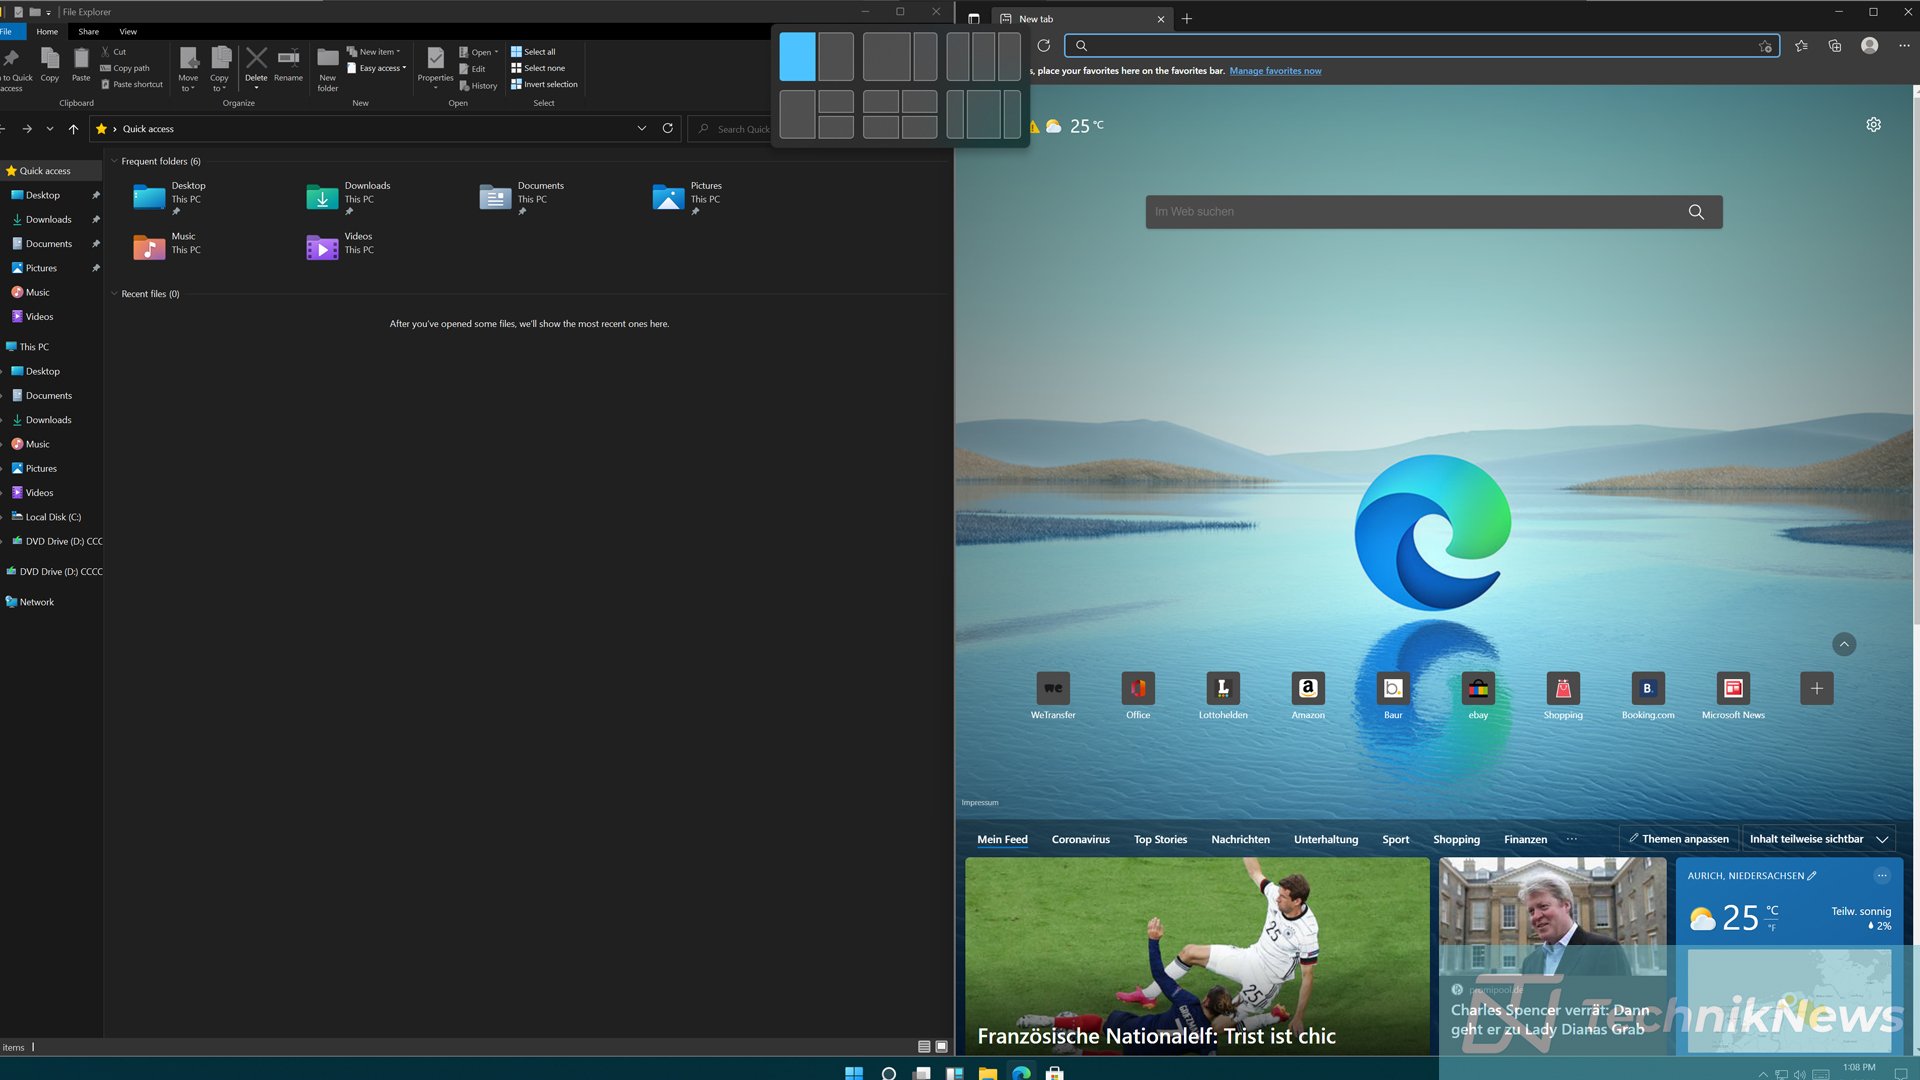Refresh the Quick access address bar
The height and width of the screenshot is (1080, 1920).
pyautogui.click(x=668, y=128)
